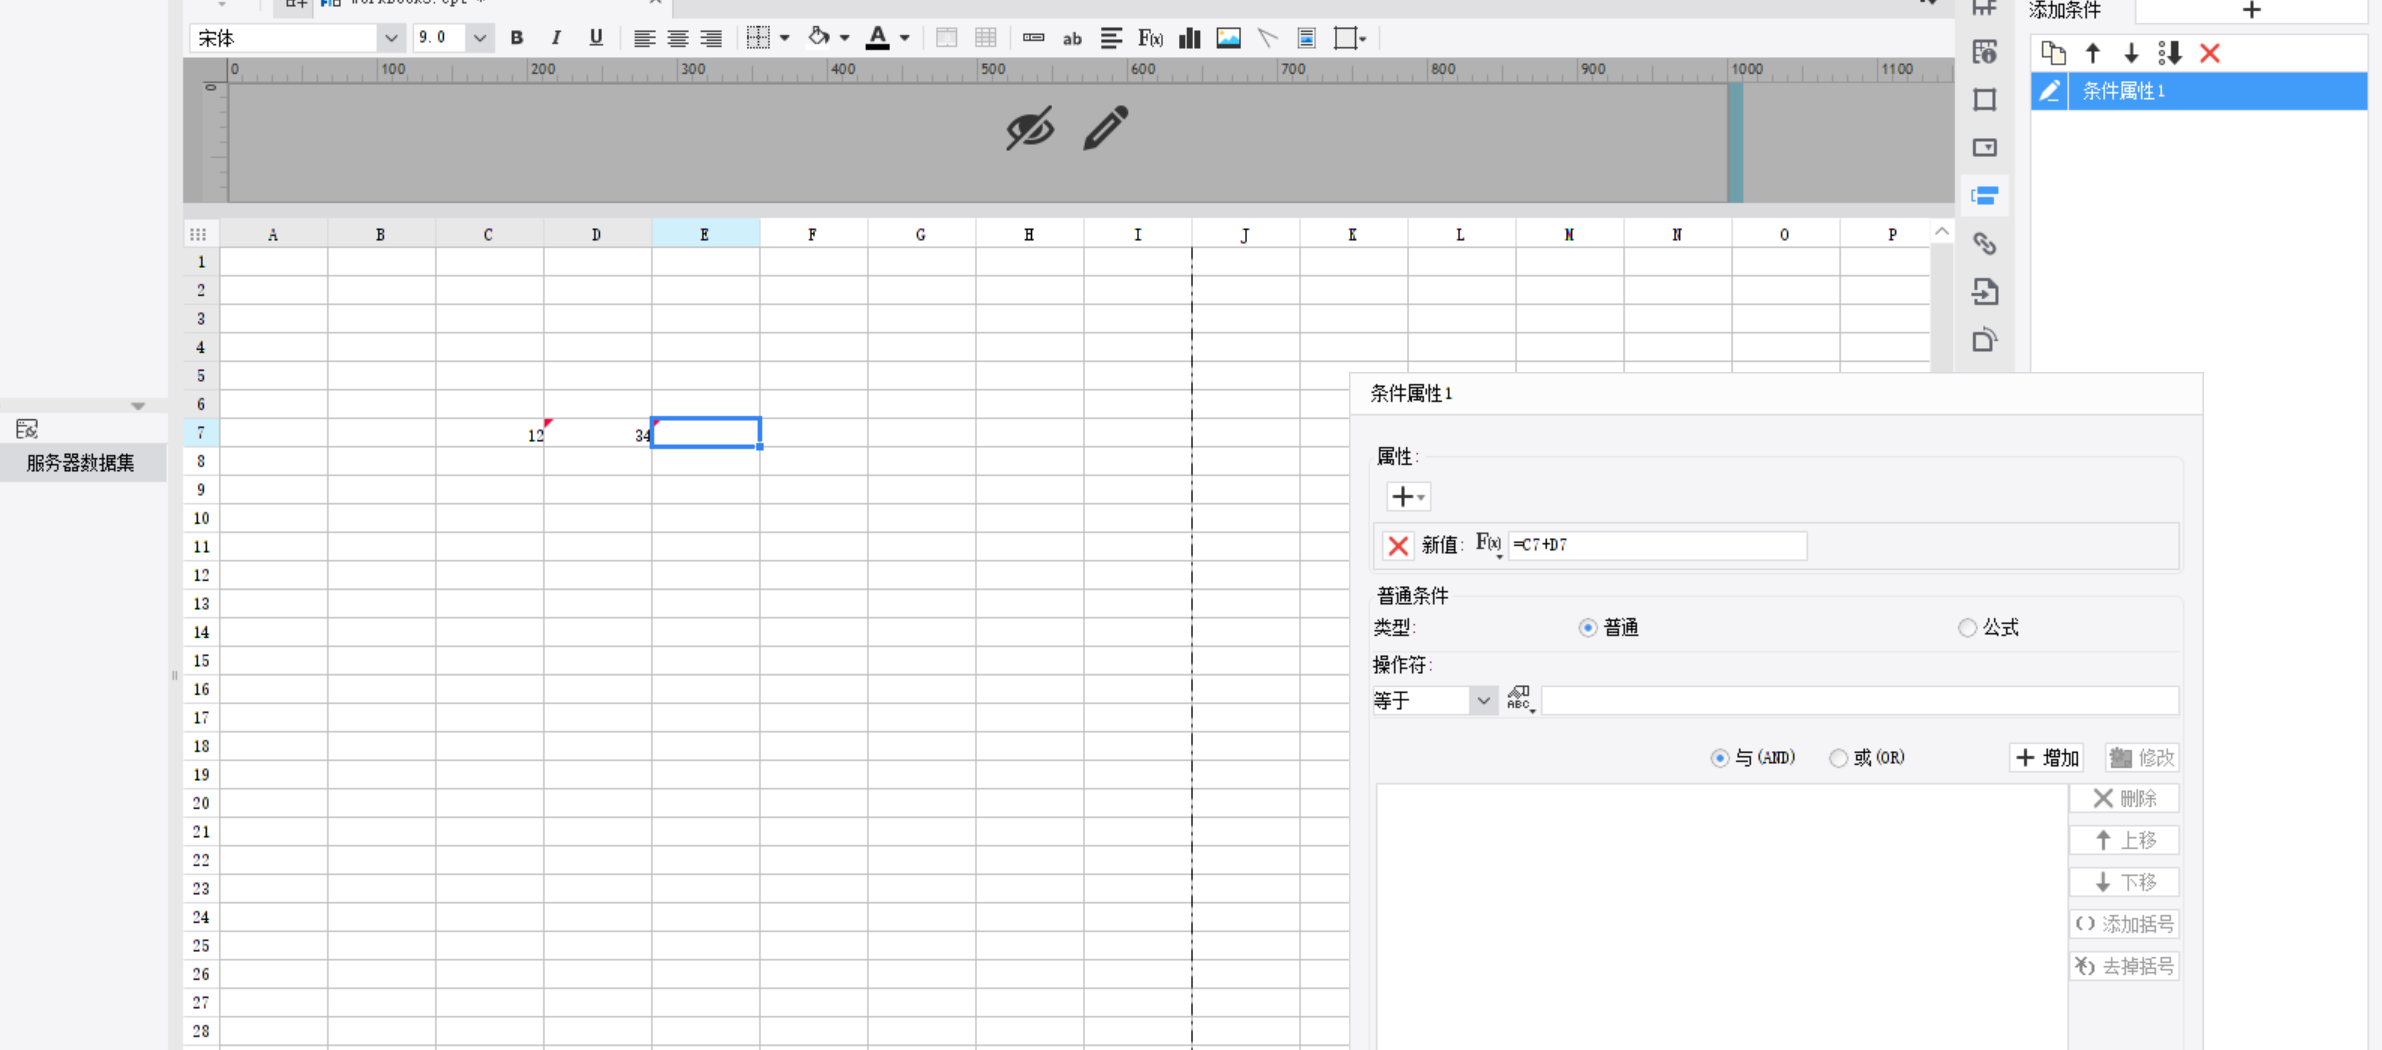
Task: Choose the 或(OR) radio option
Action: [1838, 758]
